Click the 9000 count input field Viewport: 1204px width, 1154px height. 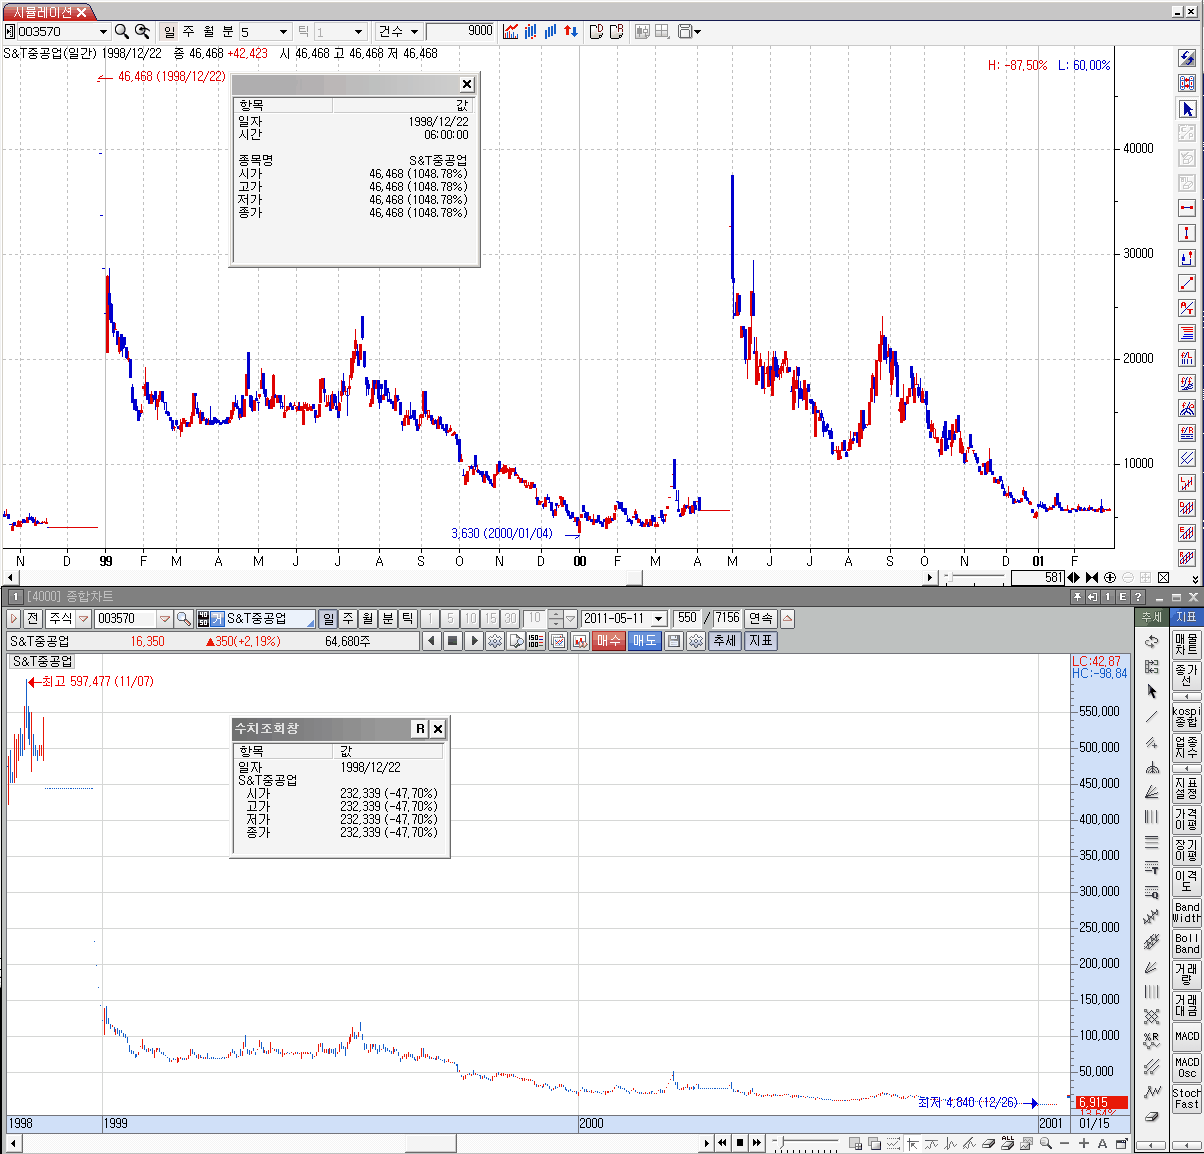click(461, 31)
